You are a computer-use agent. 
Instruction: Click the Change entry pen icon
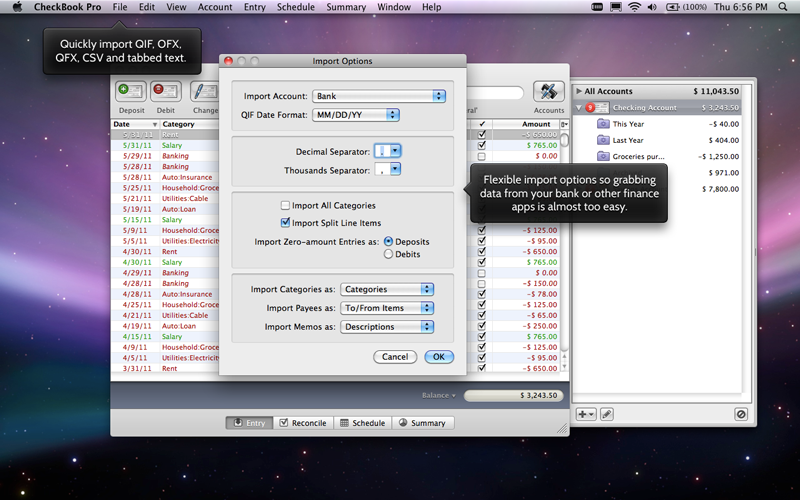[205, 92]
